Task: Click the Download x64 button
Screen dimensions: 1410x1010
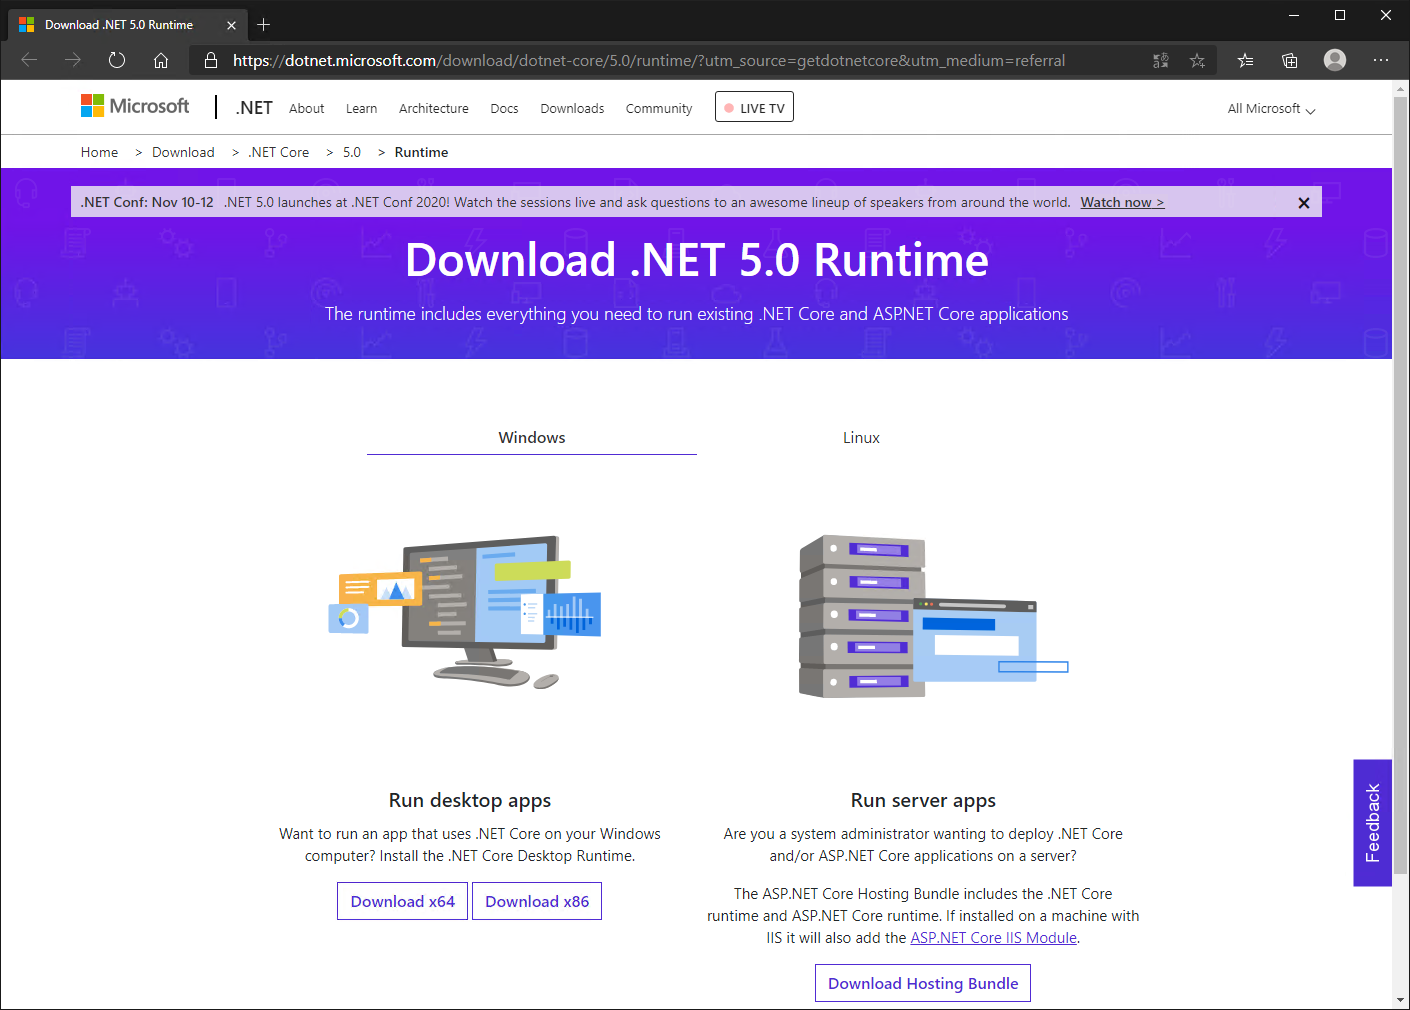Action: tap(403, 901)
